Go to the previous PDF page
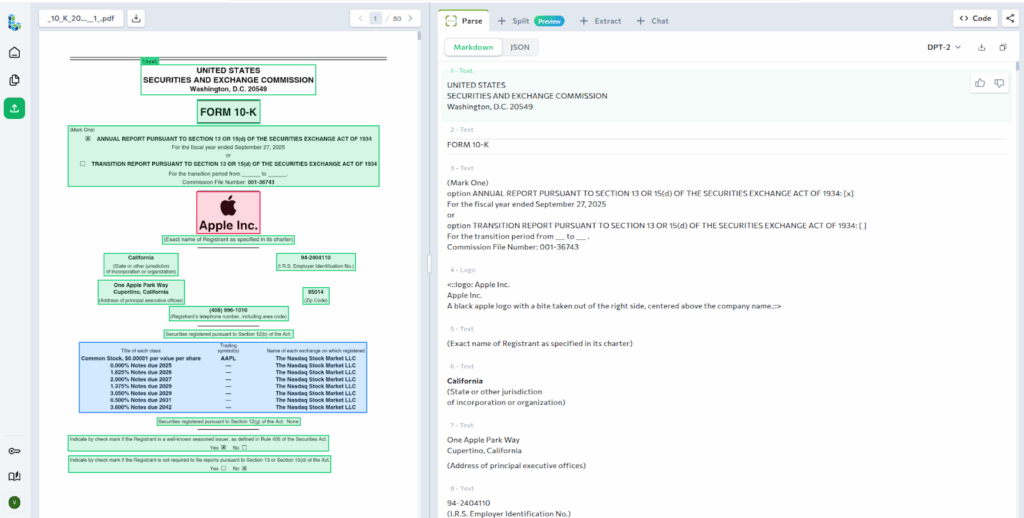This screenshot has width=1024, height=518. (359, 18)
